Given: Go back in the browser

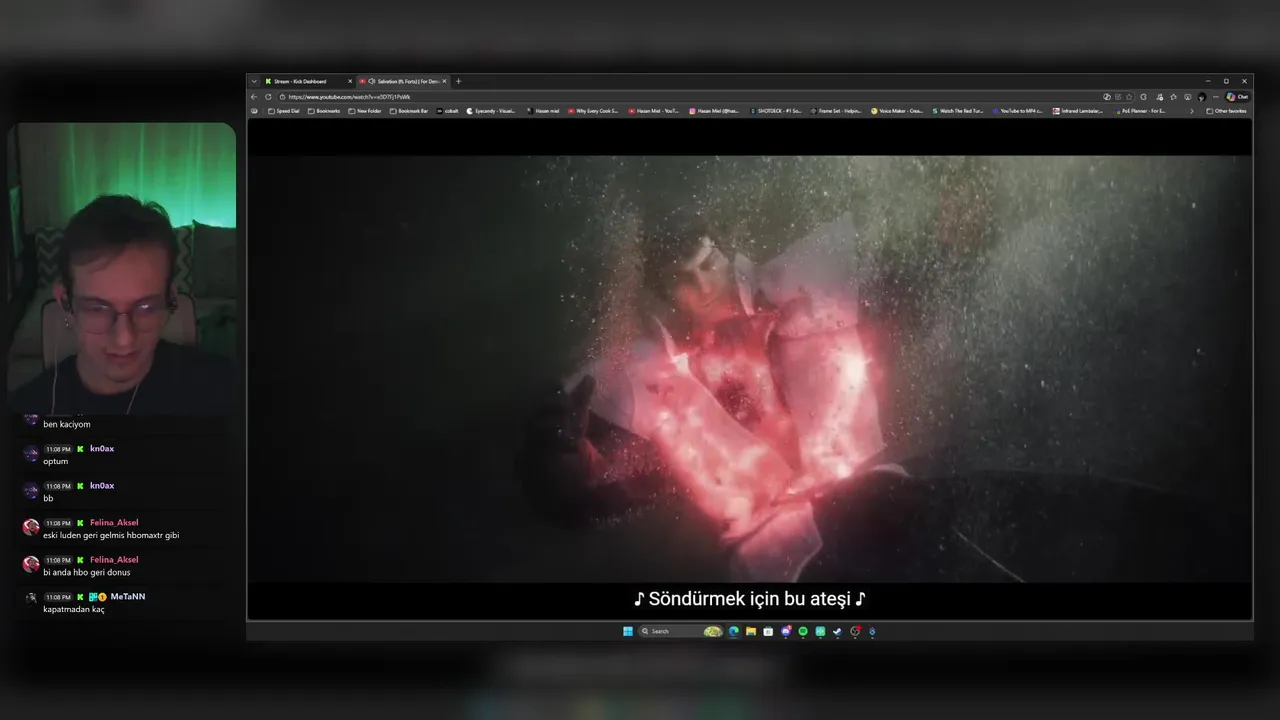Looking at the screenshot, I should coord(254,97).
